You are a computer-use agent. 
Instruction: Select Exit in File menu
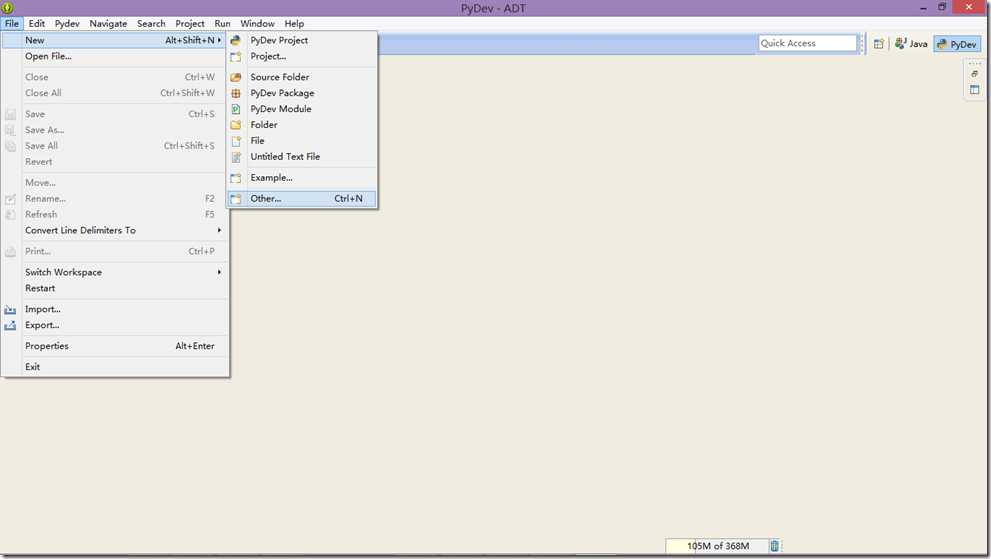coord(114,367)
